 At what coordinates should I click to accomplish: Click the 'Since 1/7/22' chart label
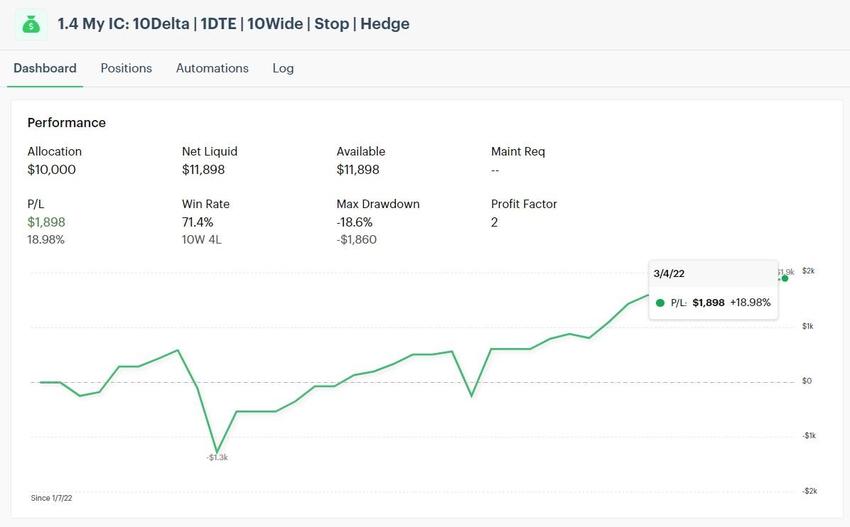click(x=52, y=497)
